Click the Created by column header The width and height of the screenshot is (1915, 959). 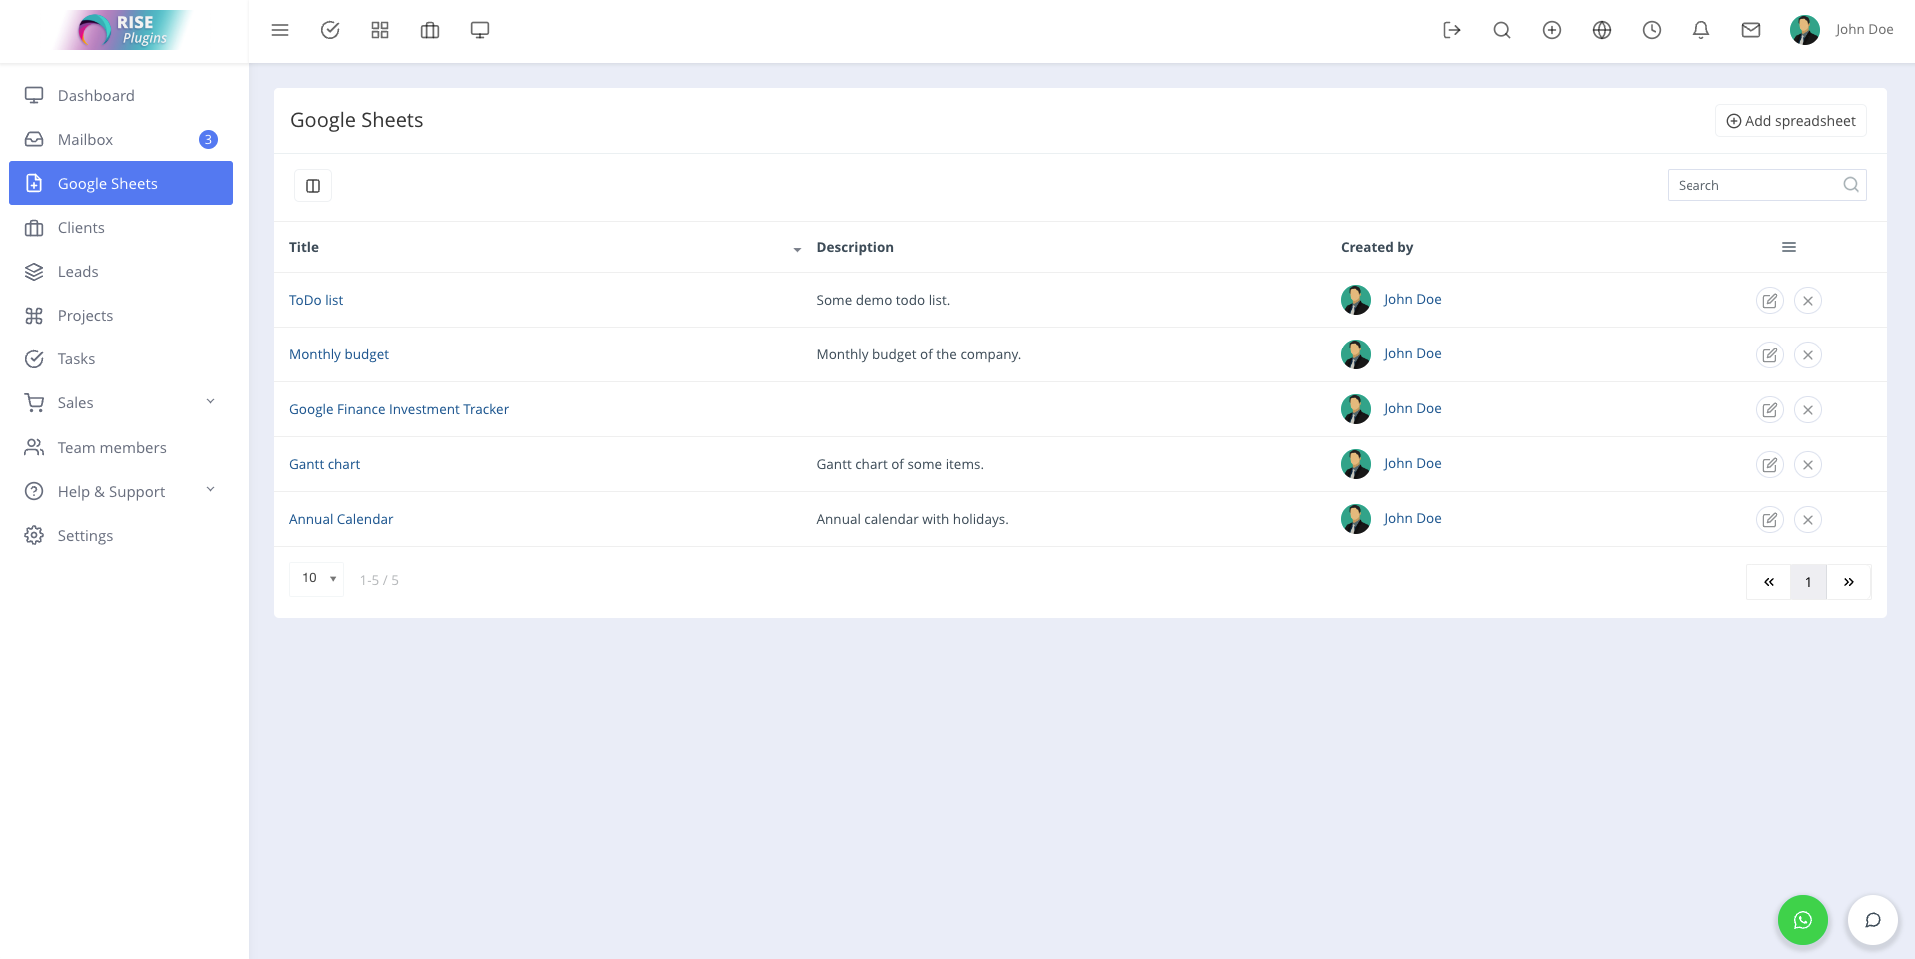[1377, 247]
